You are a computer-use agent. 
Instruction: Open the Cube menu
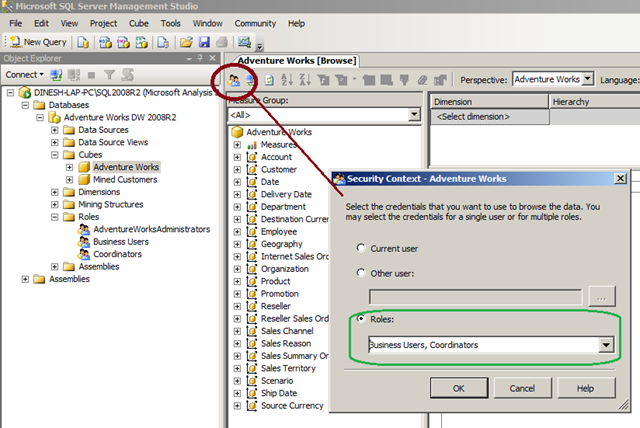[139, 23]
